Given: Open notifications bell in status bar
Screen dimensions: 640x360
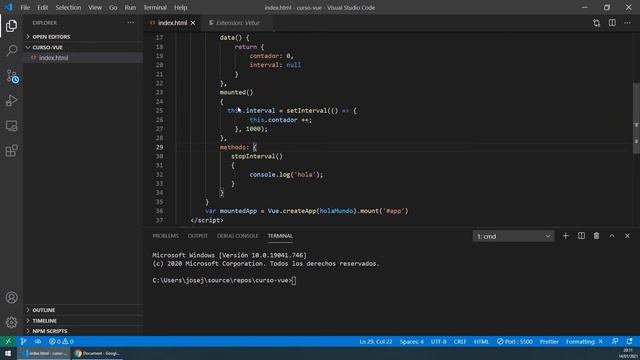Looking at the screenshot, I should 629,341.
